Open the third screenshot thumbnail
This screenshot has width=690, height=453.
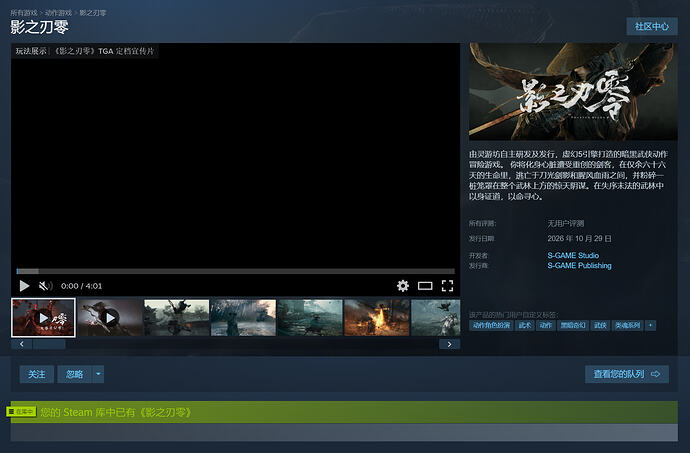pyautogui.click(x=176, y=318)
